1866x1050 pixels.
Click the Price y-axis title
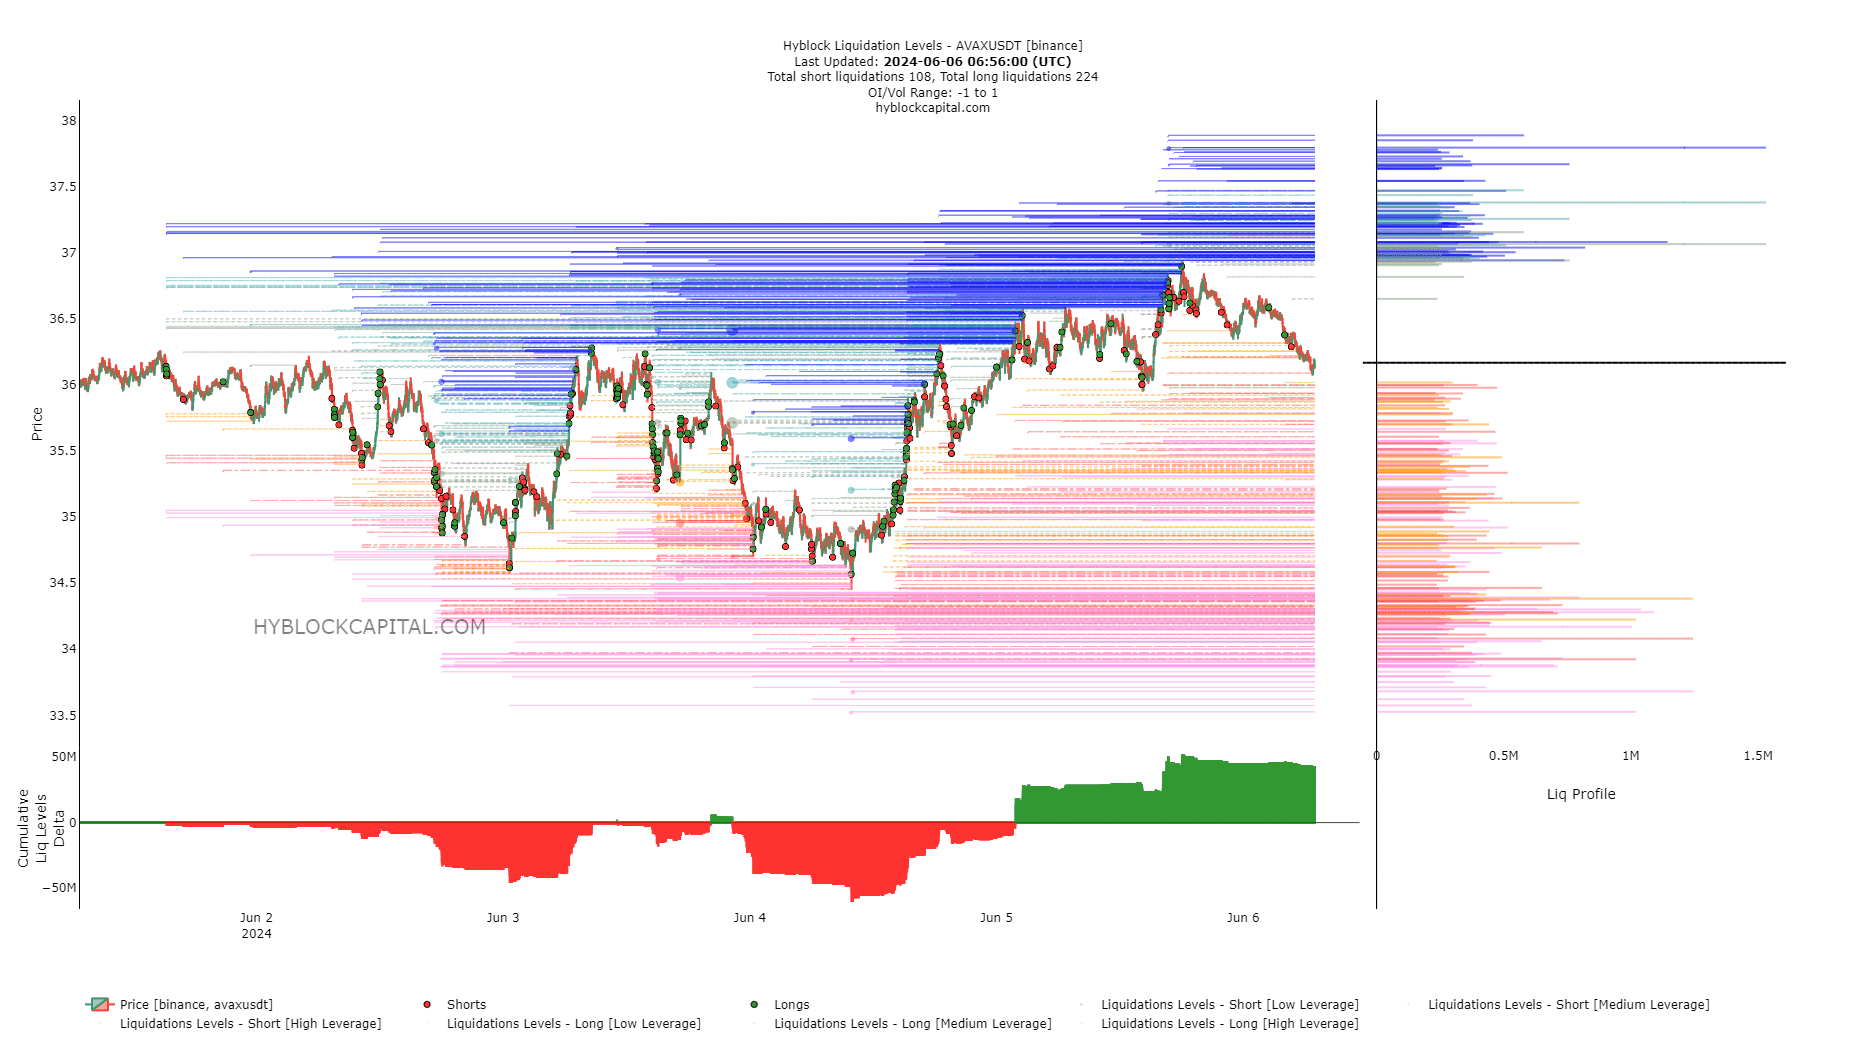[37, 424]
